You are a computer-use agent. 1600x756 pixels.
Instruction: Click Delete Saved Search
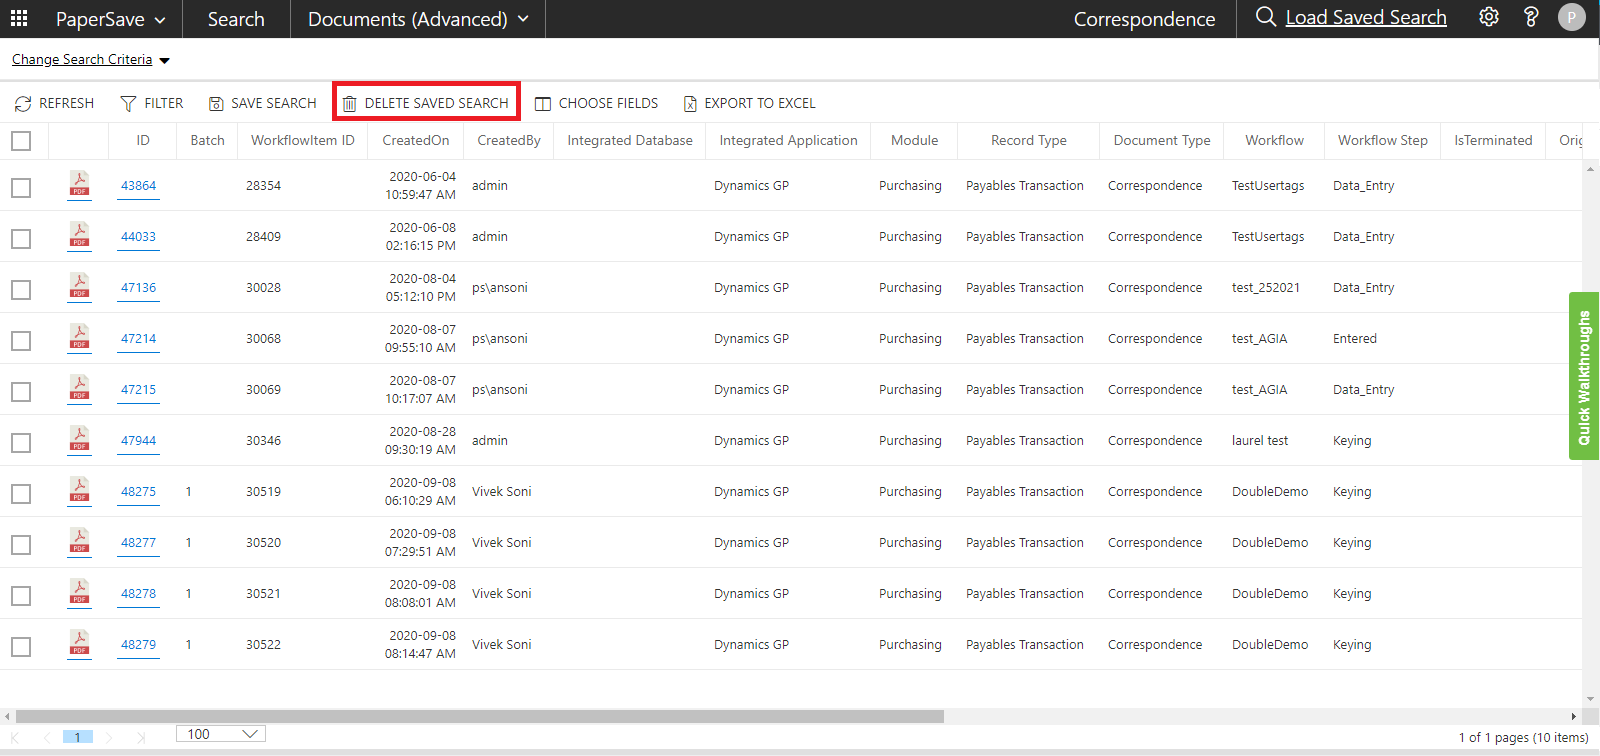coord(426,103)
